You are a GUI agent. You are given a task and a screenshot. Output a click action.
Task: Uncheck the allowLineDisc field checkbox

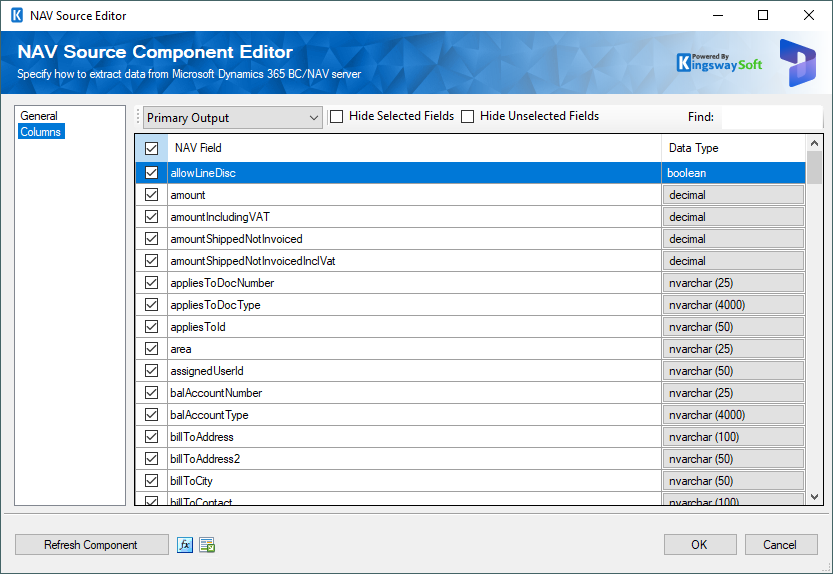click(x=151, y=173)
